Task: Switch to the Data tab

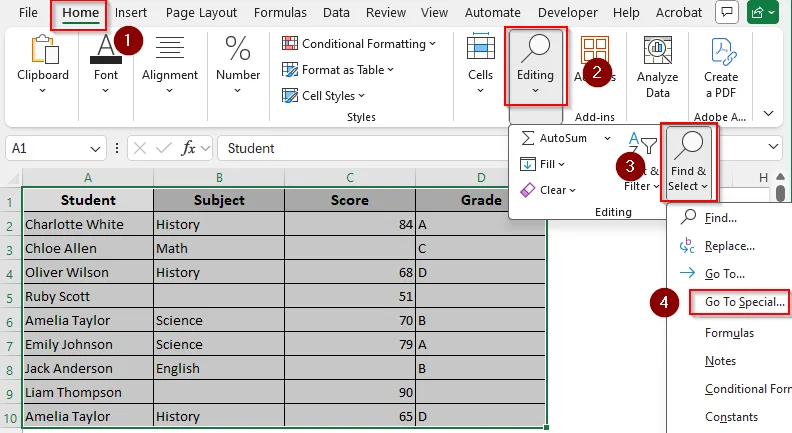Action: pyautogui.click(x=336, y=13)
